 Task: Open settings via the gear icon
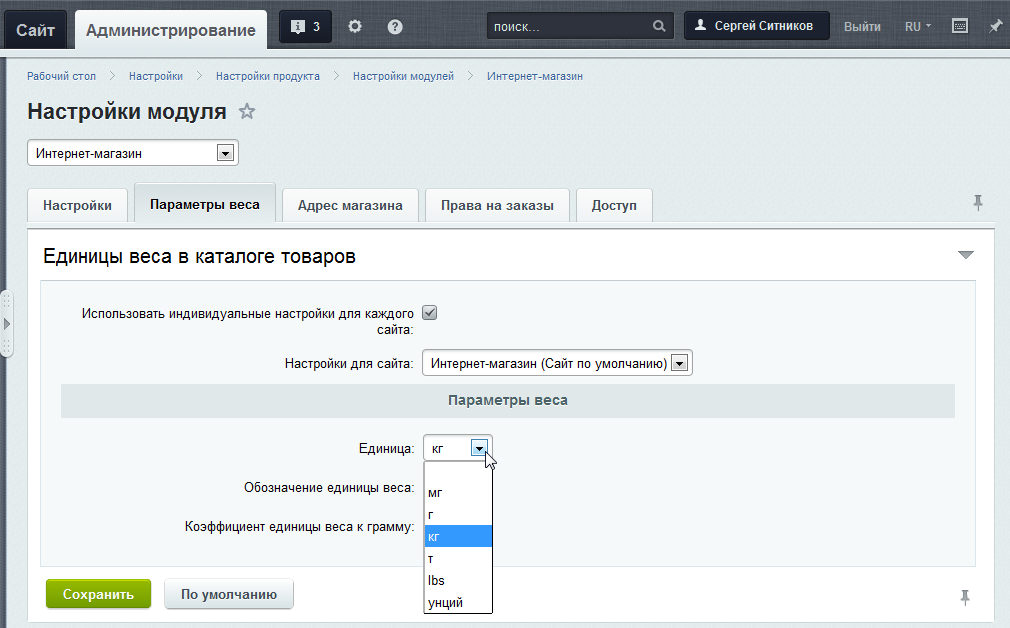(355, 26)
